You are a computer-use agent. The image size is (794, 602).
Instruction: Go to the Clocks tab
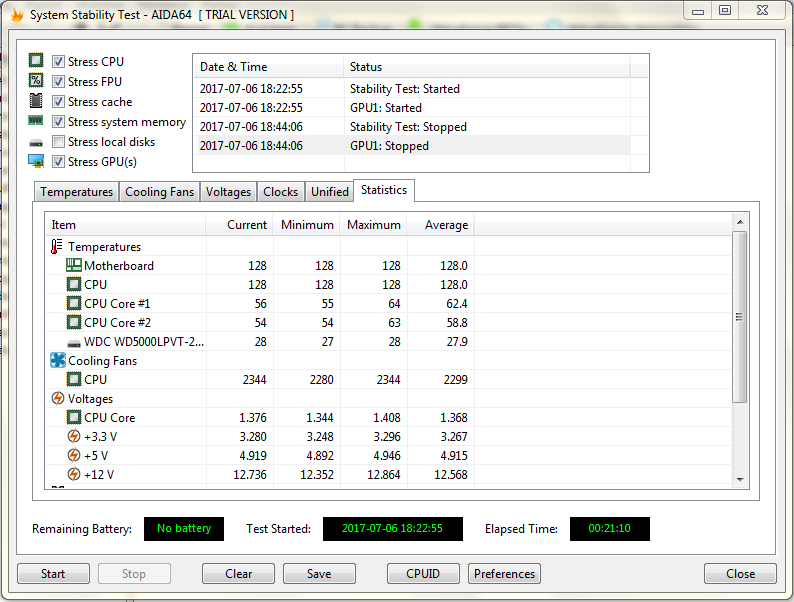click(281, 192)
